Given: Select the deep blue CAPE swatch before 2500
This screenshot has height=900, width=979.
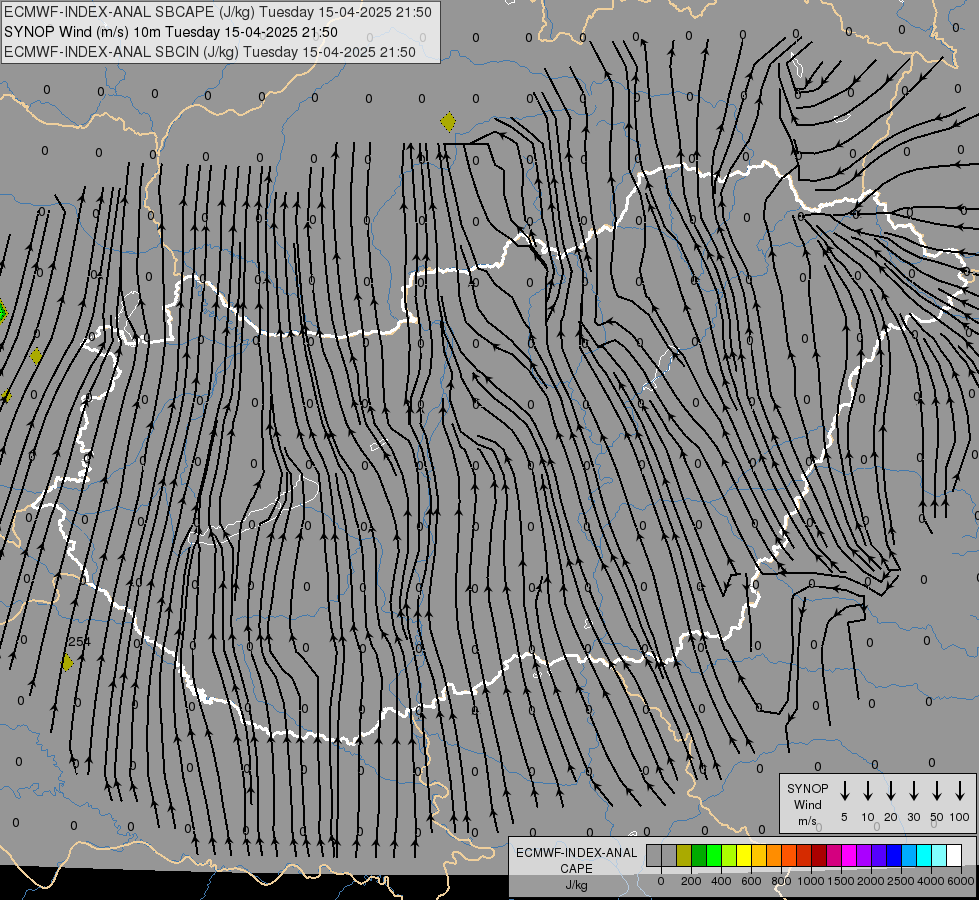Looking at the screenshot, I should (894, 856).
